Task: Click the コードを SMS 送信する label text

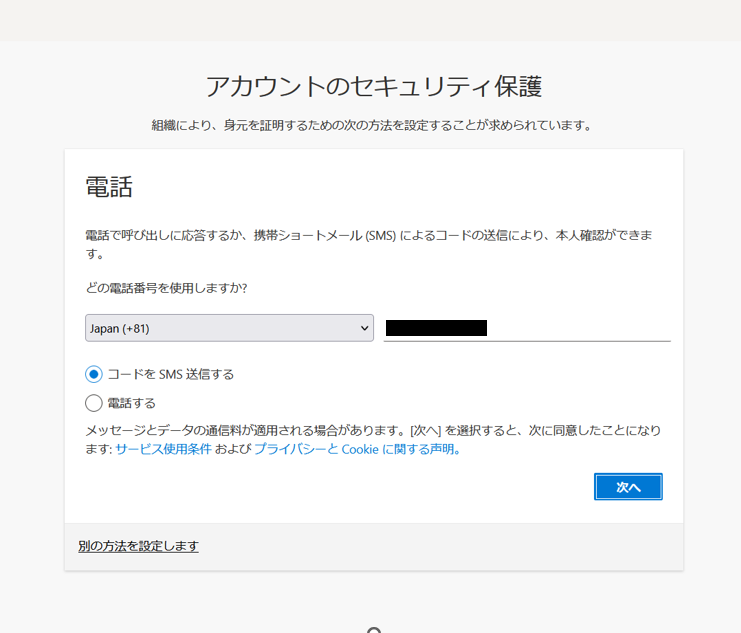Action: pos(171,374)
